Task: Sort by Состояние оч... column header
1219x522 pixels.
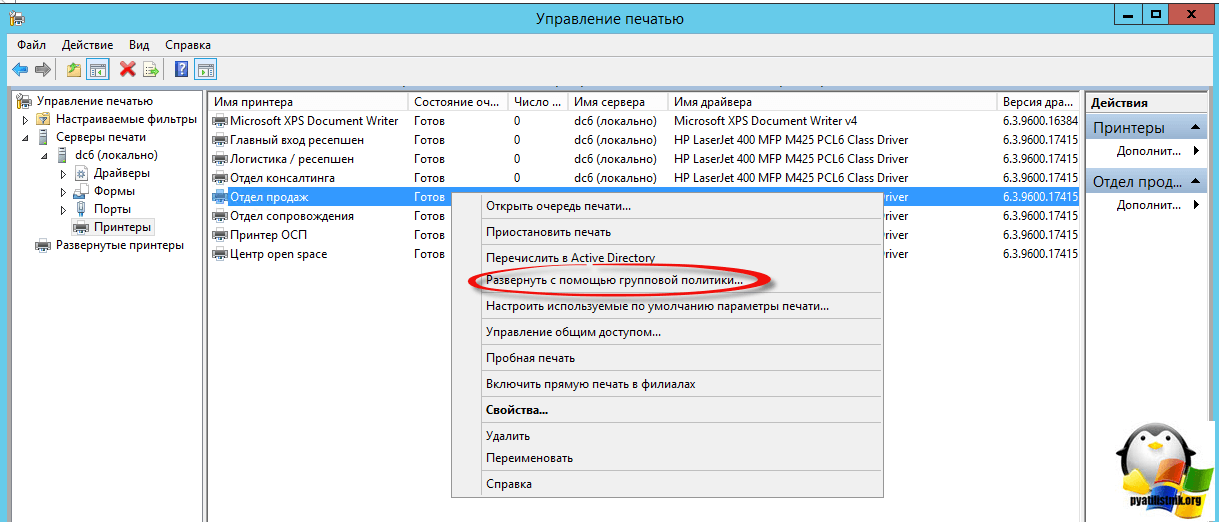Action: (x=458, y=102)
